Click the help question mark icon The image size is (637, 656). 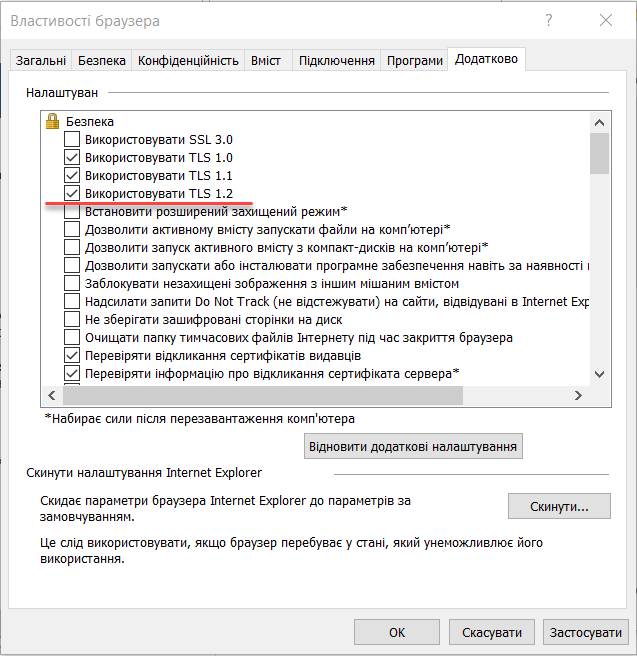[x=548, y=20]
